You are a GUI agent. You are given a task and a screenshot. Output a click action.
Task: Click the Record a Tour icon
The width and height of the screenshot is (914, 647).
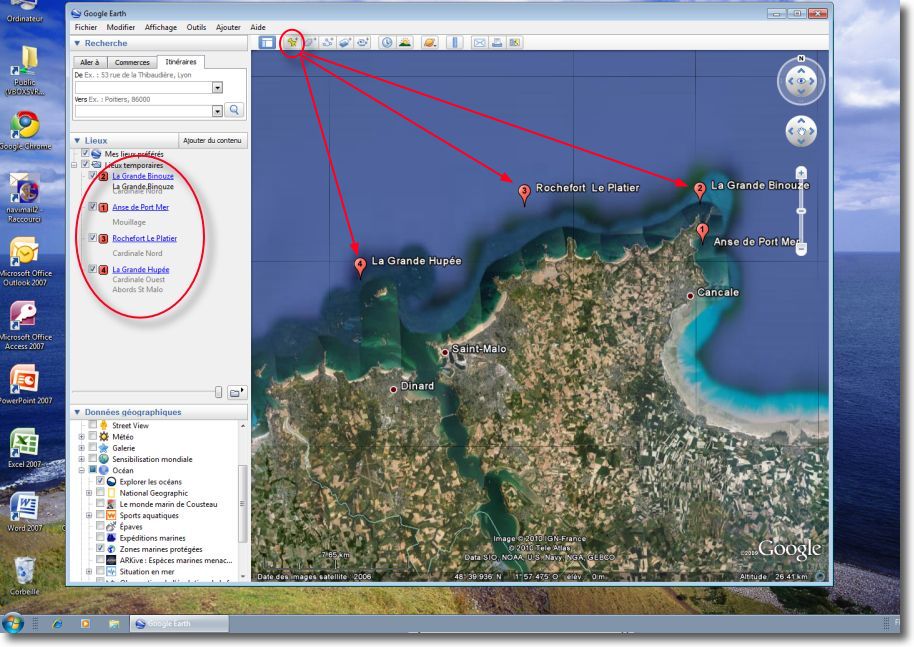coord(363,42)
